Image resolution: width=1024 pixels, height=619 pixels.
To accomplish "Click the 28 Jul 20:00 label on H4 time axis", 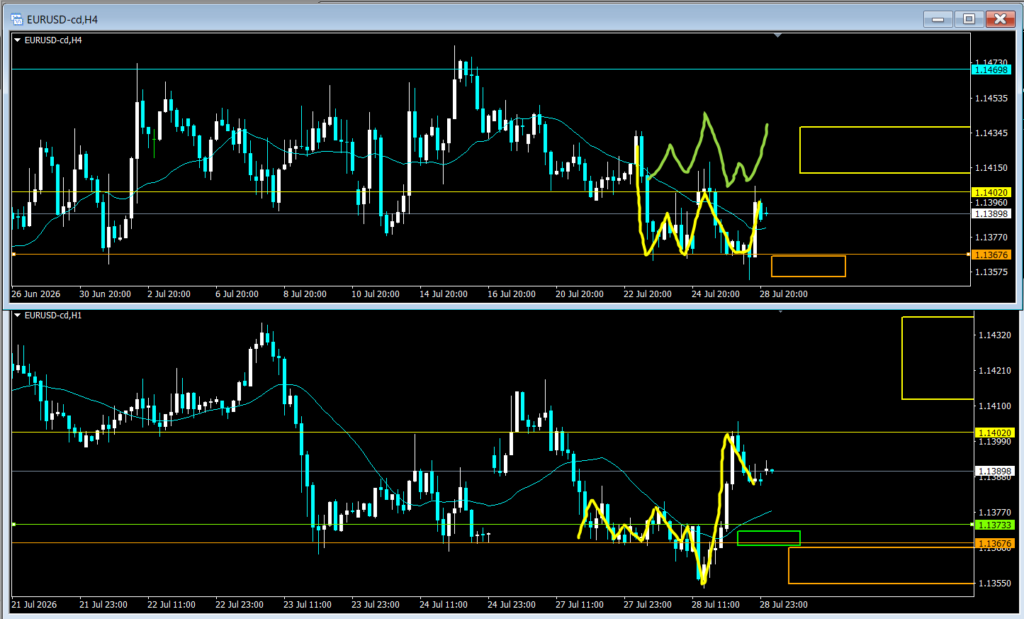I will tap(784, 294).
